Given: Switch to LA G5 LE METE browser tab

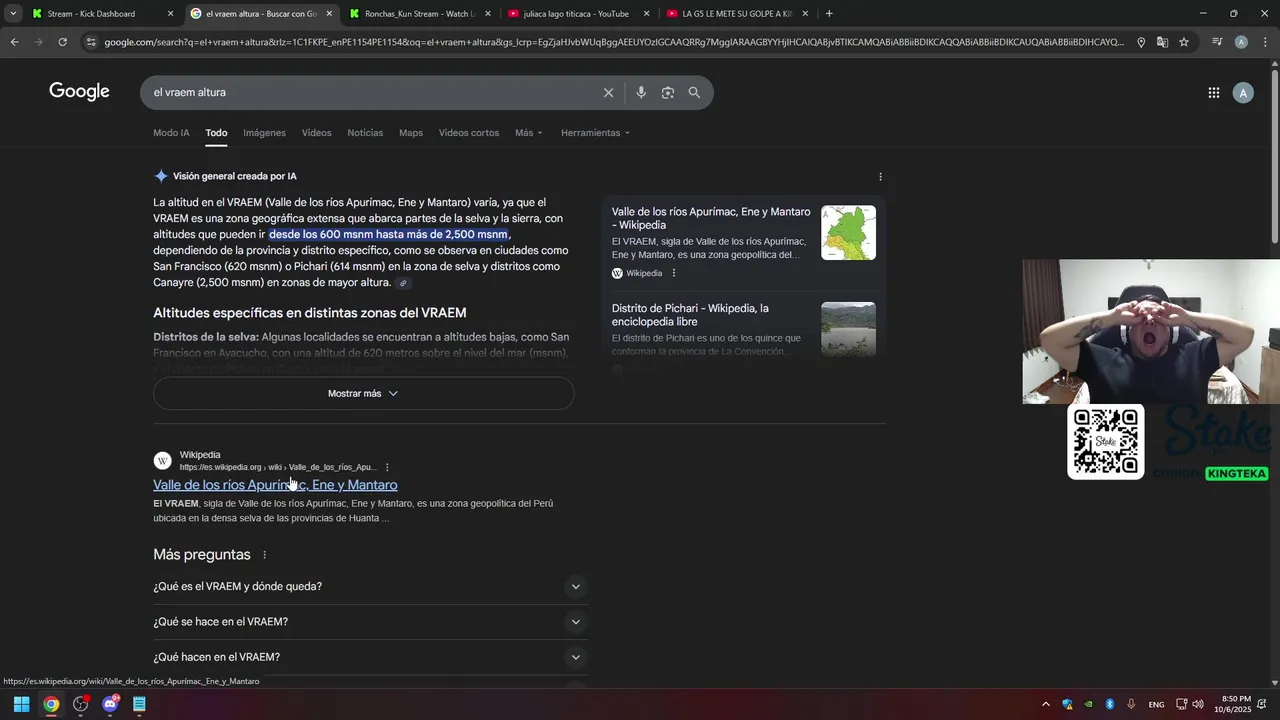Looking at the screenshot, I should 737,14.
